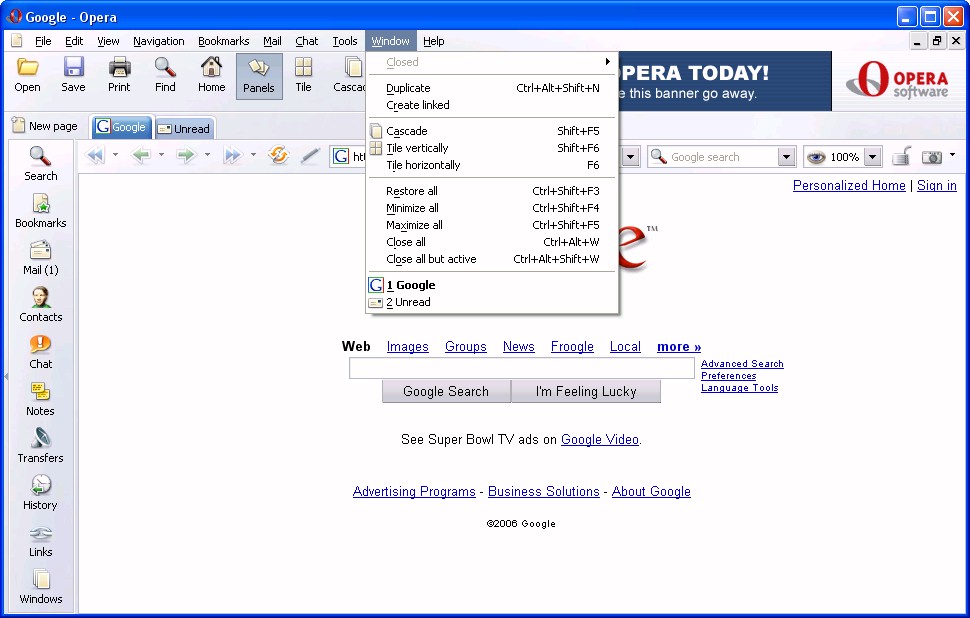Open the Fast forward dropdown arrow

(252, 155)
